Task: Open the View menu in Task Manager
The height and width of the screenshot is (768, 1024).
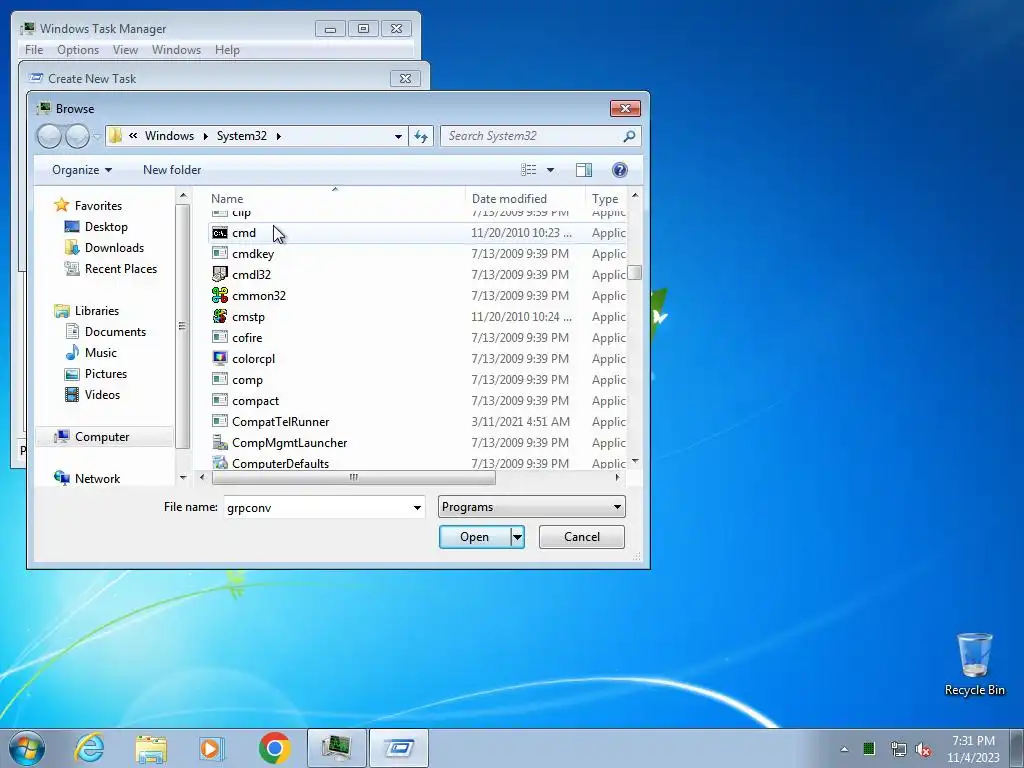Action: [125, 50]
